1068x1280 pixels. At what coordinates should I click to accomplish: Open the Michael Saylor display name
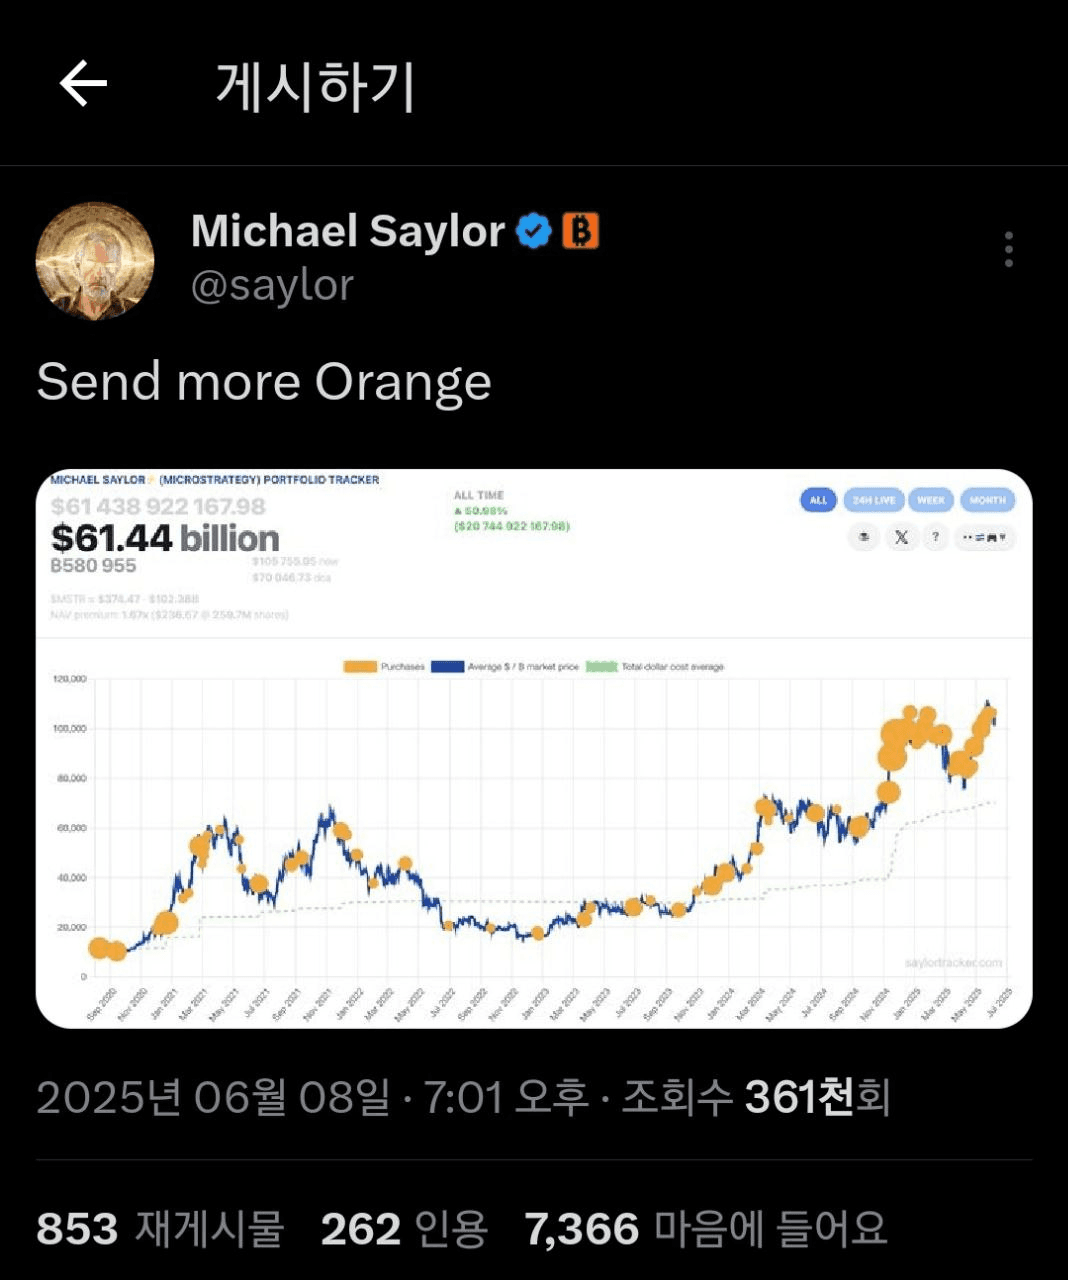tap(348, 232)
